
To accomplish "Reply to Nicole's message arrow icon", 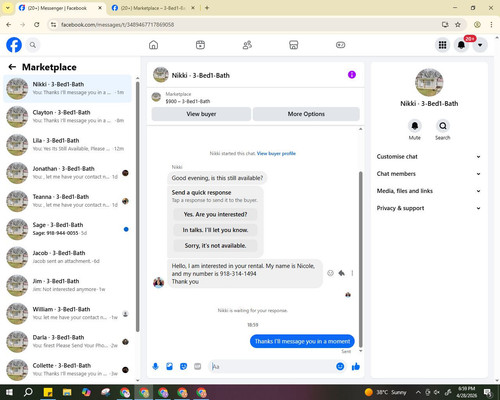I will [341, 273].
